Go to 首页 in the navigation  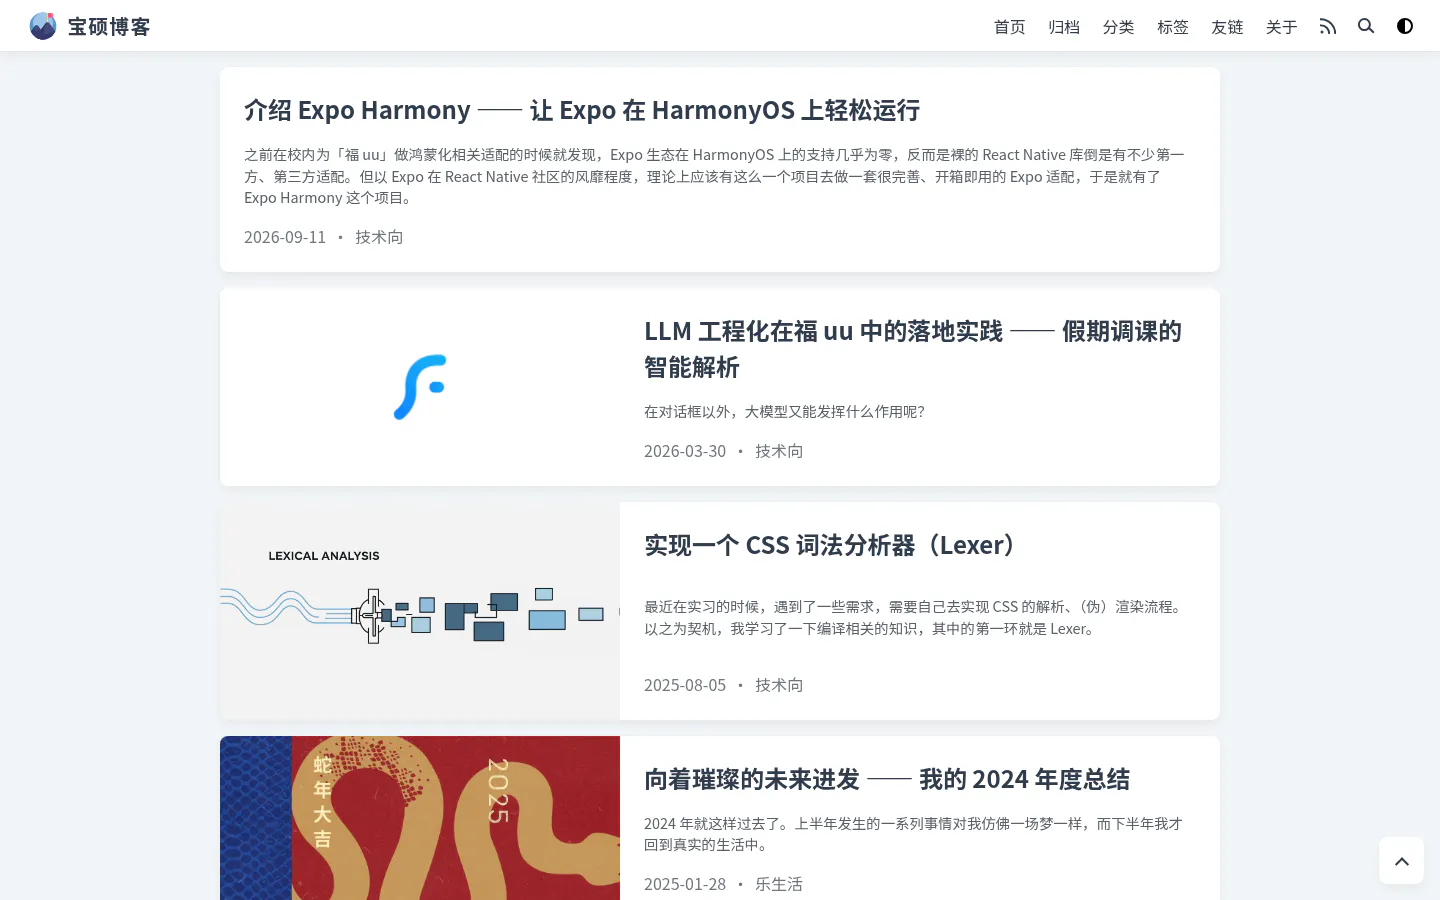point(1010,27)
